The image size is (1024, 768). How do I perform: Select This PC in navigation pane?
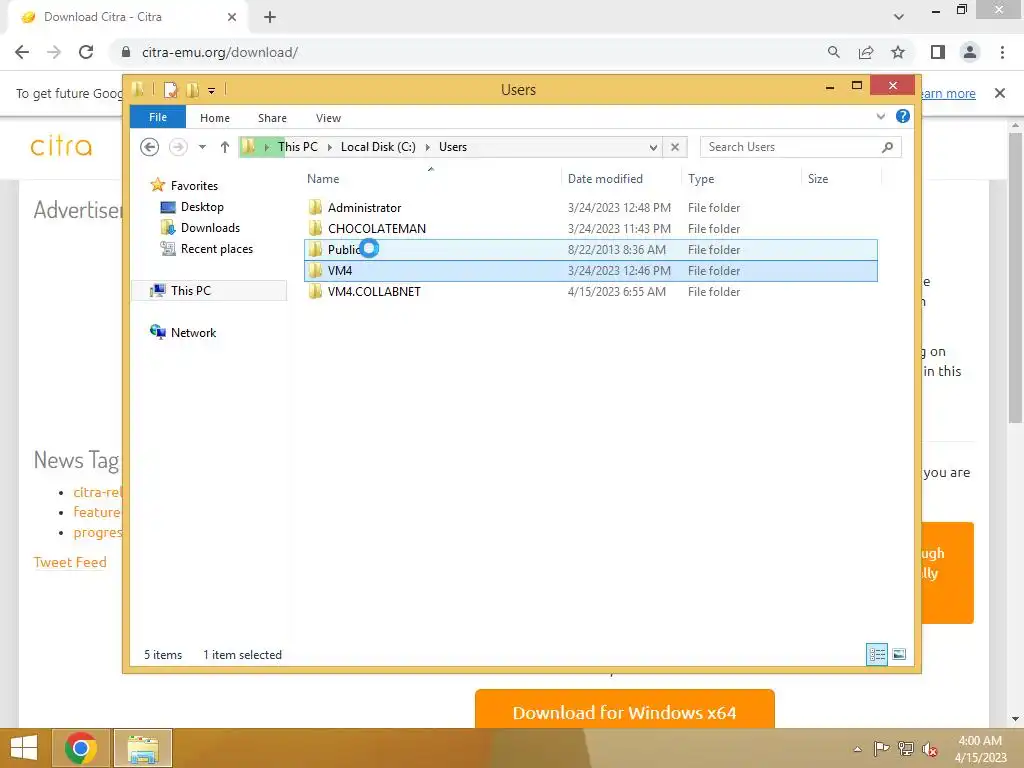click(209, 291)
